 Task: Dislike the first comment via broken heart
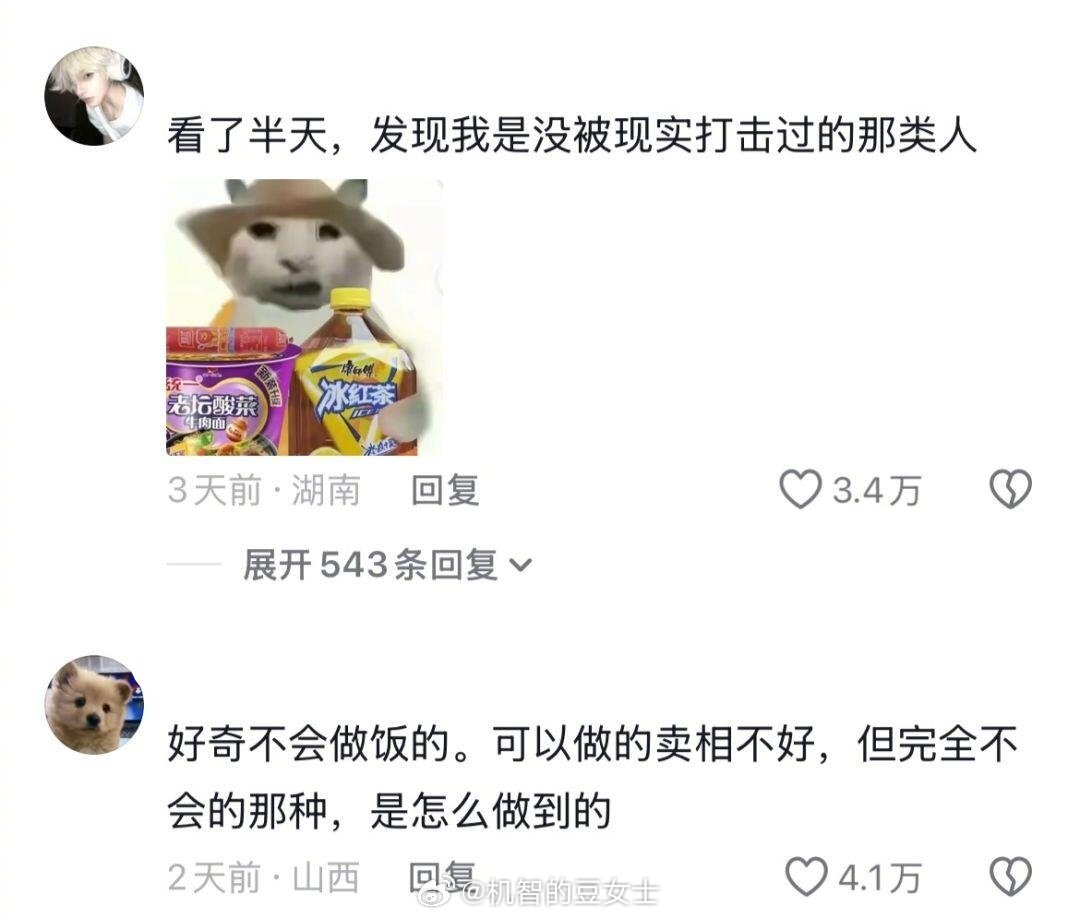tap(1010, 489)
